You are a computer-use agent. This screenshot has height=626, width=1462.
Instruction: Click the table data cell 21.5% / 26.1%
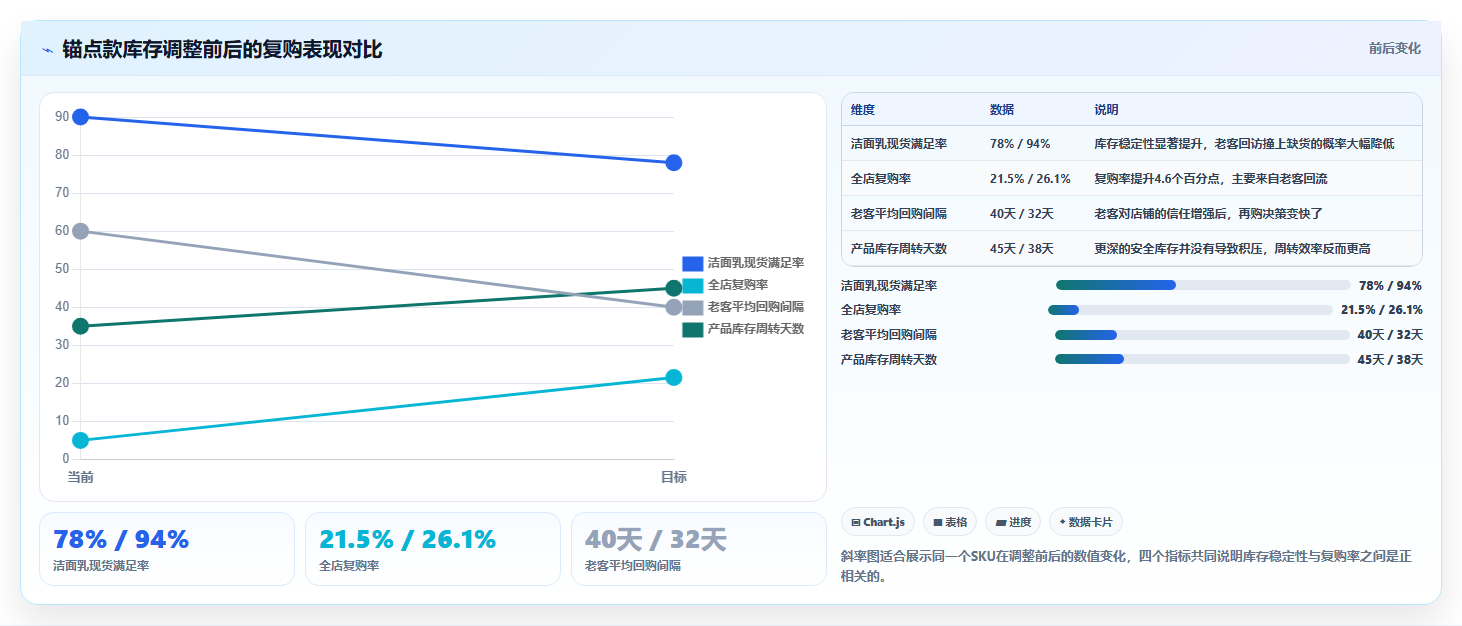click(x=1030, y=179)
